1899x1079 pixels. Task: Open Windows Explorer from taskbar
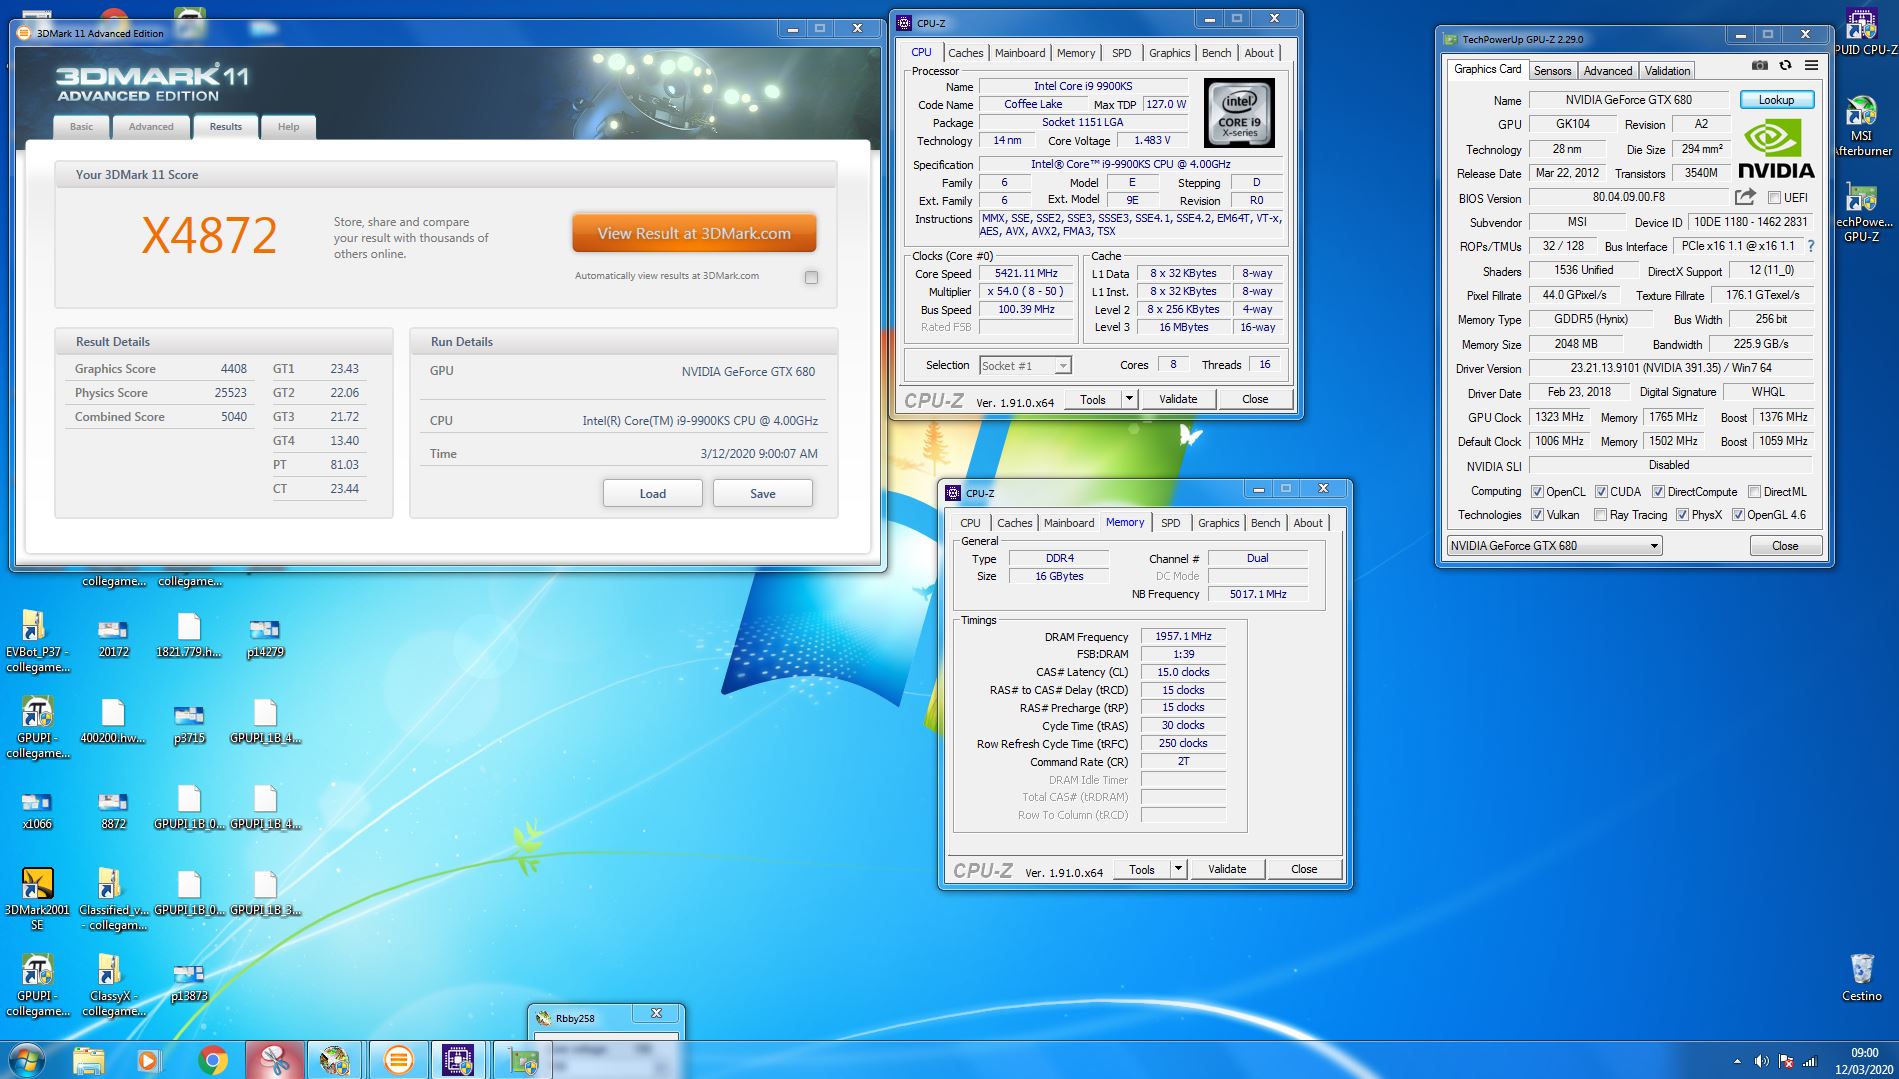coord(88,1060)
